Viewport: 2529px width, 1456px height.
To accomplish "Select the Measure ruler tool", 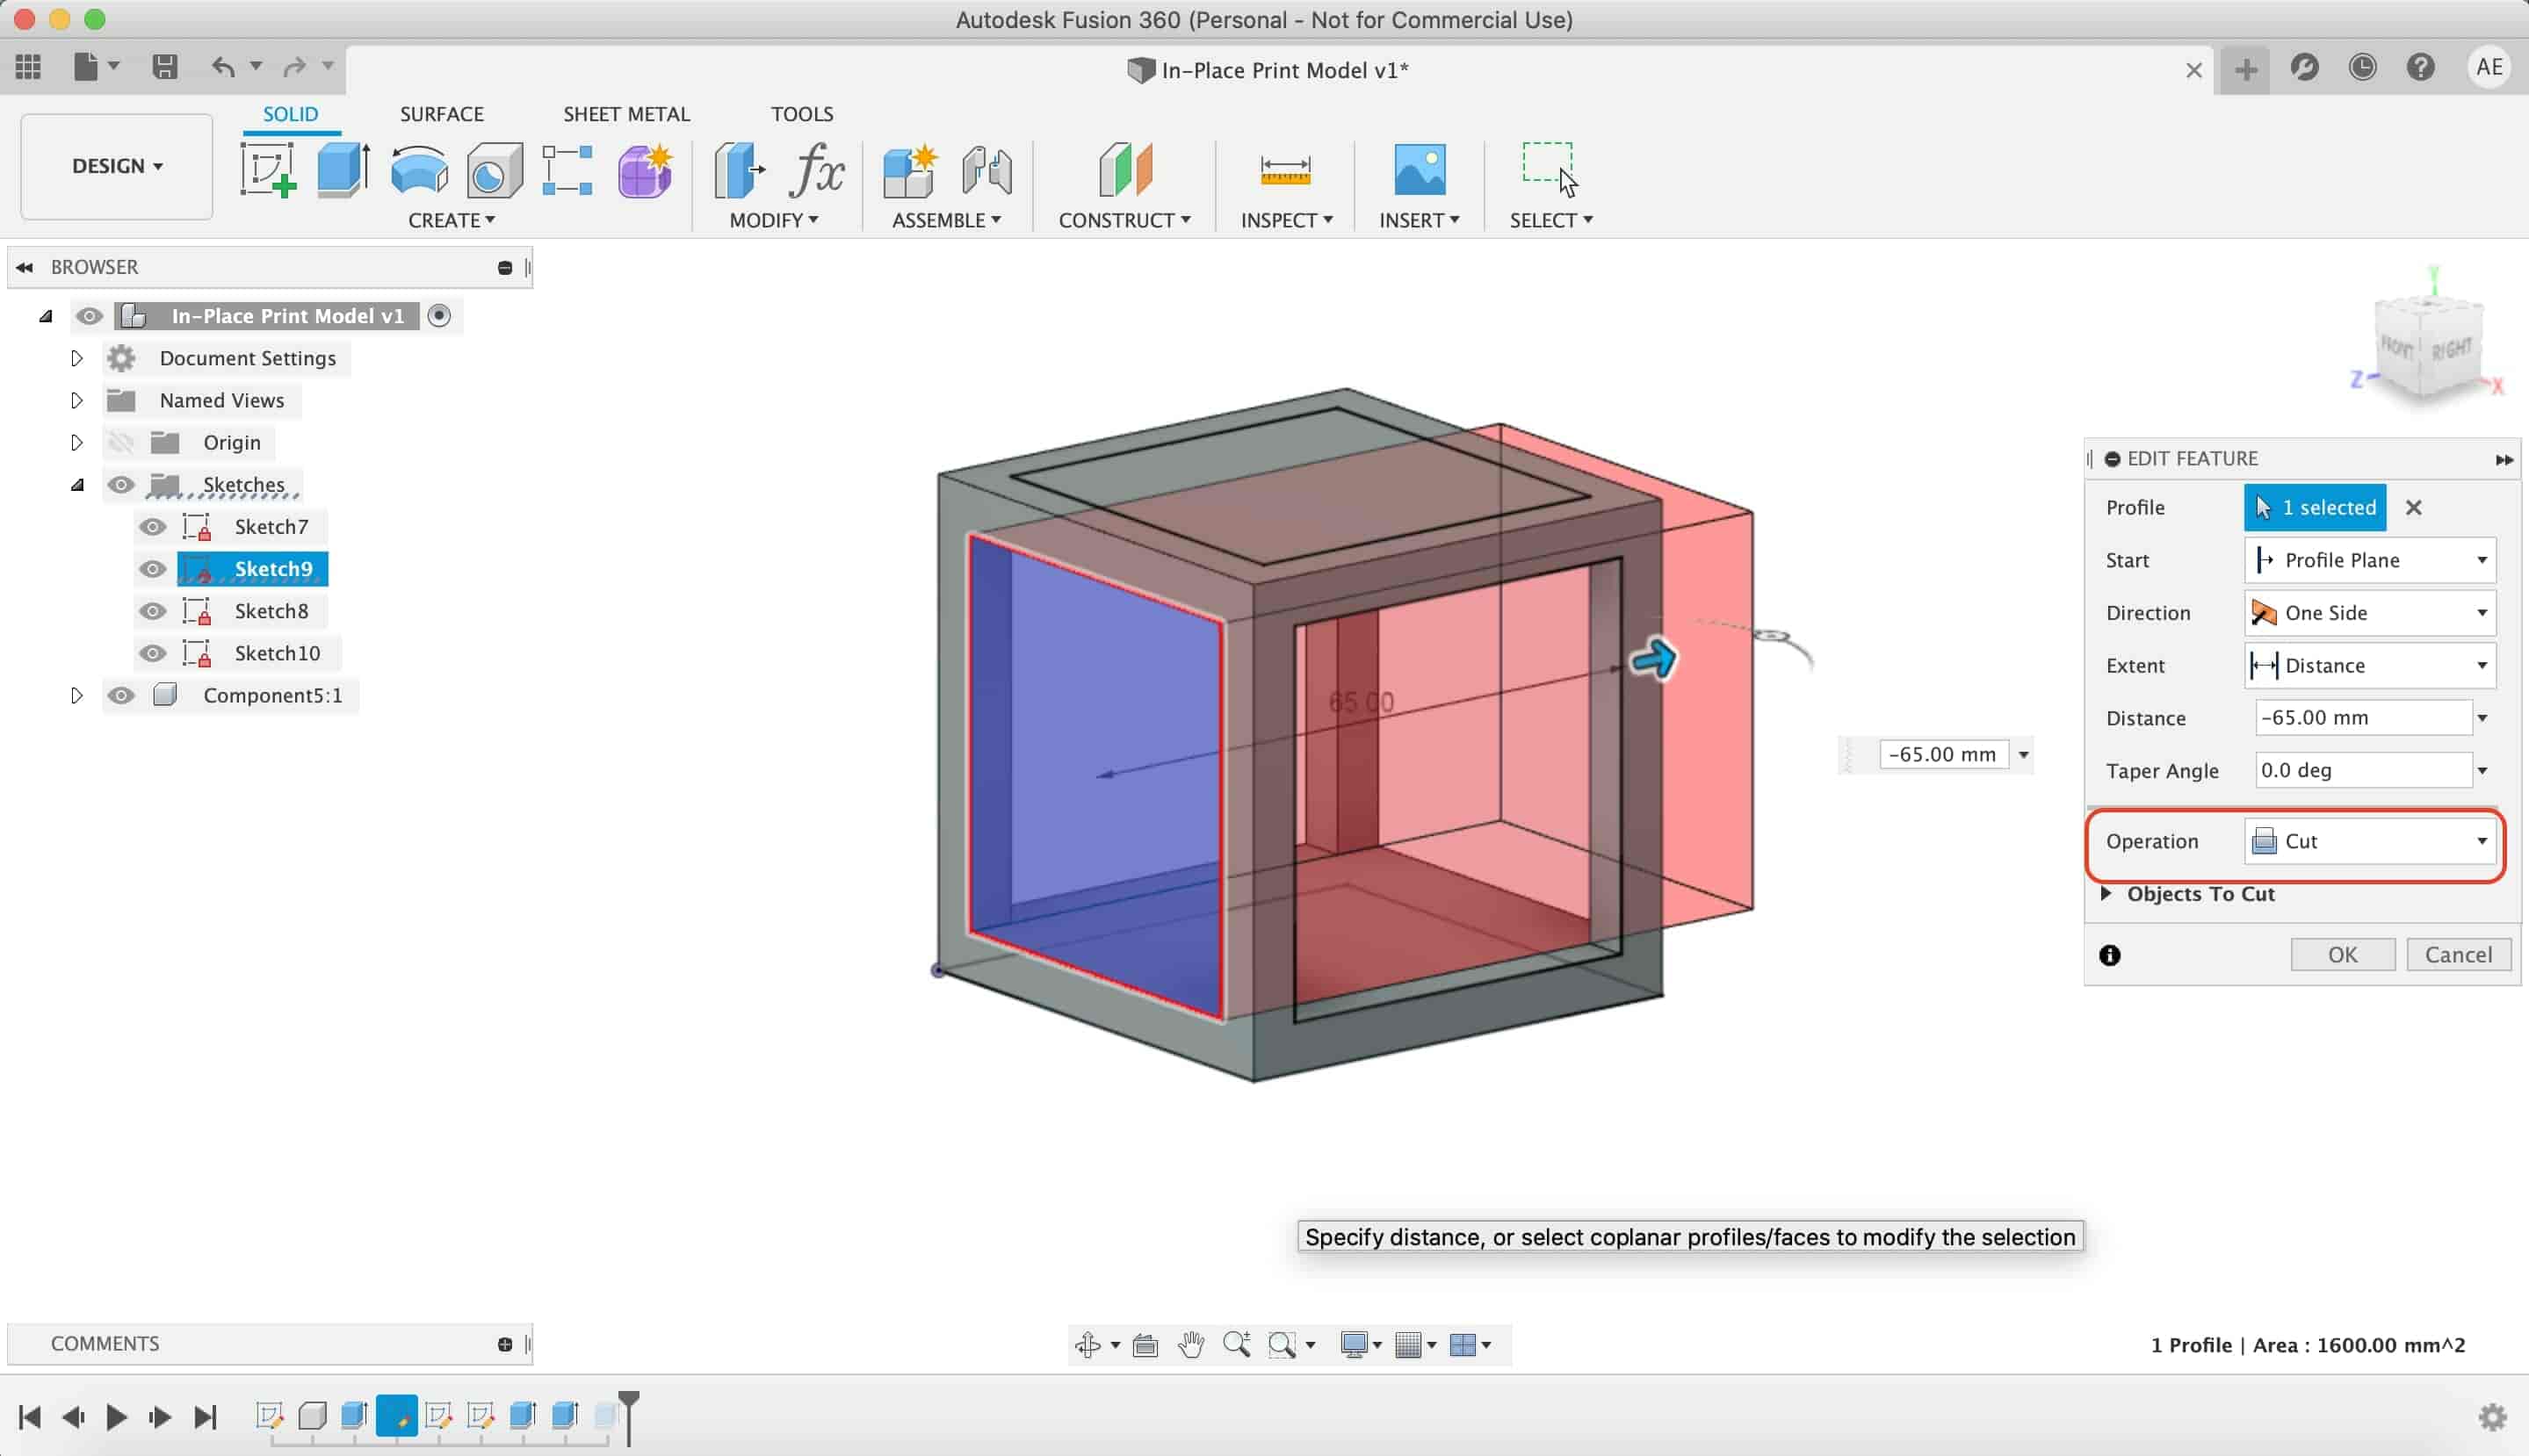I will [1285, 170].
